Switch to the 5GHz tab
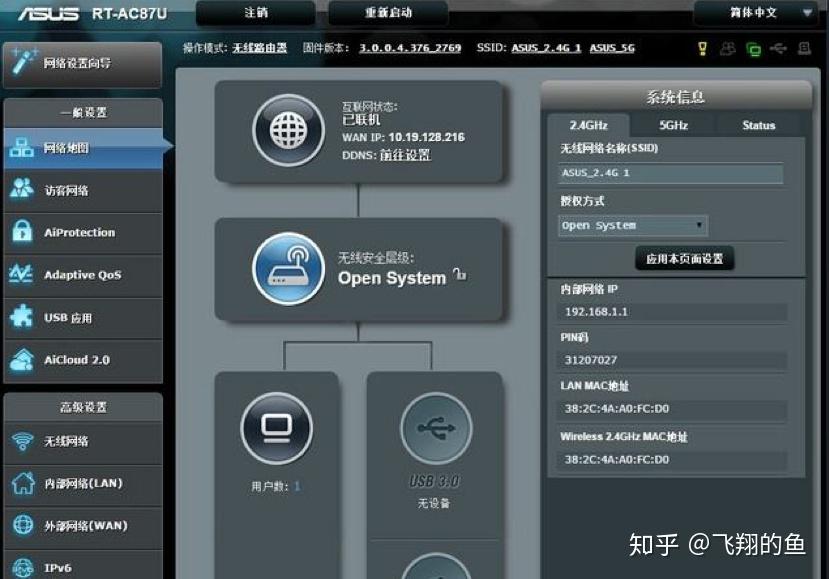The width and height of the screenshot is (829, 579). (673, 125)
